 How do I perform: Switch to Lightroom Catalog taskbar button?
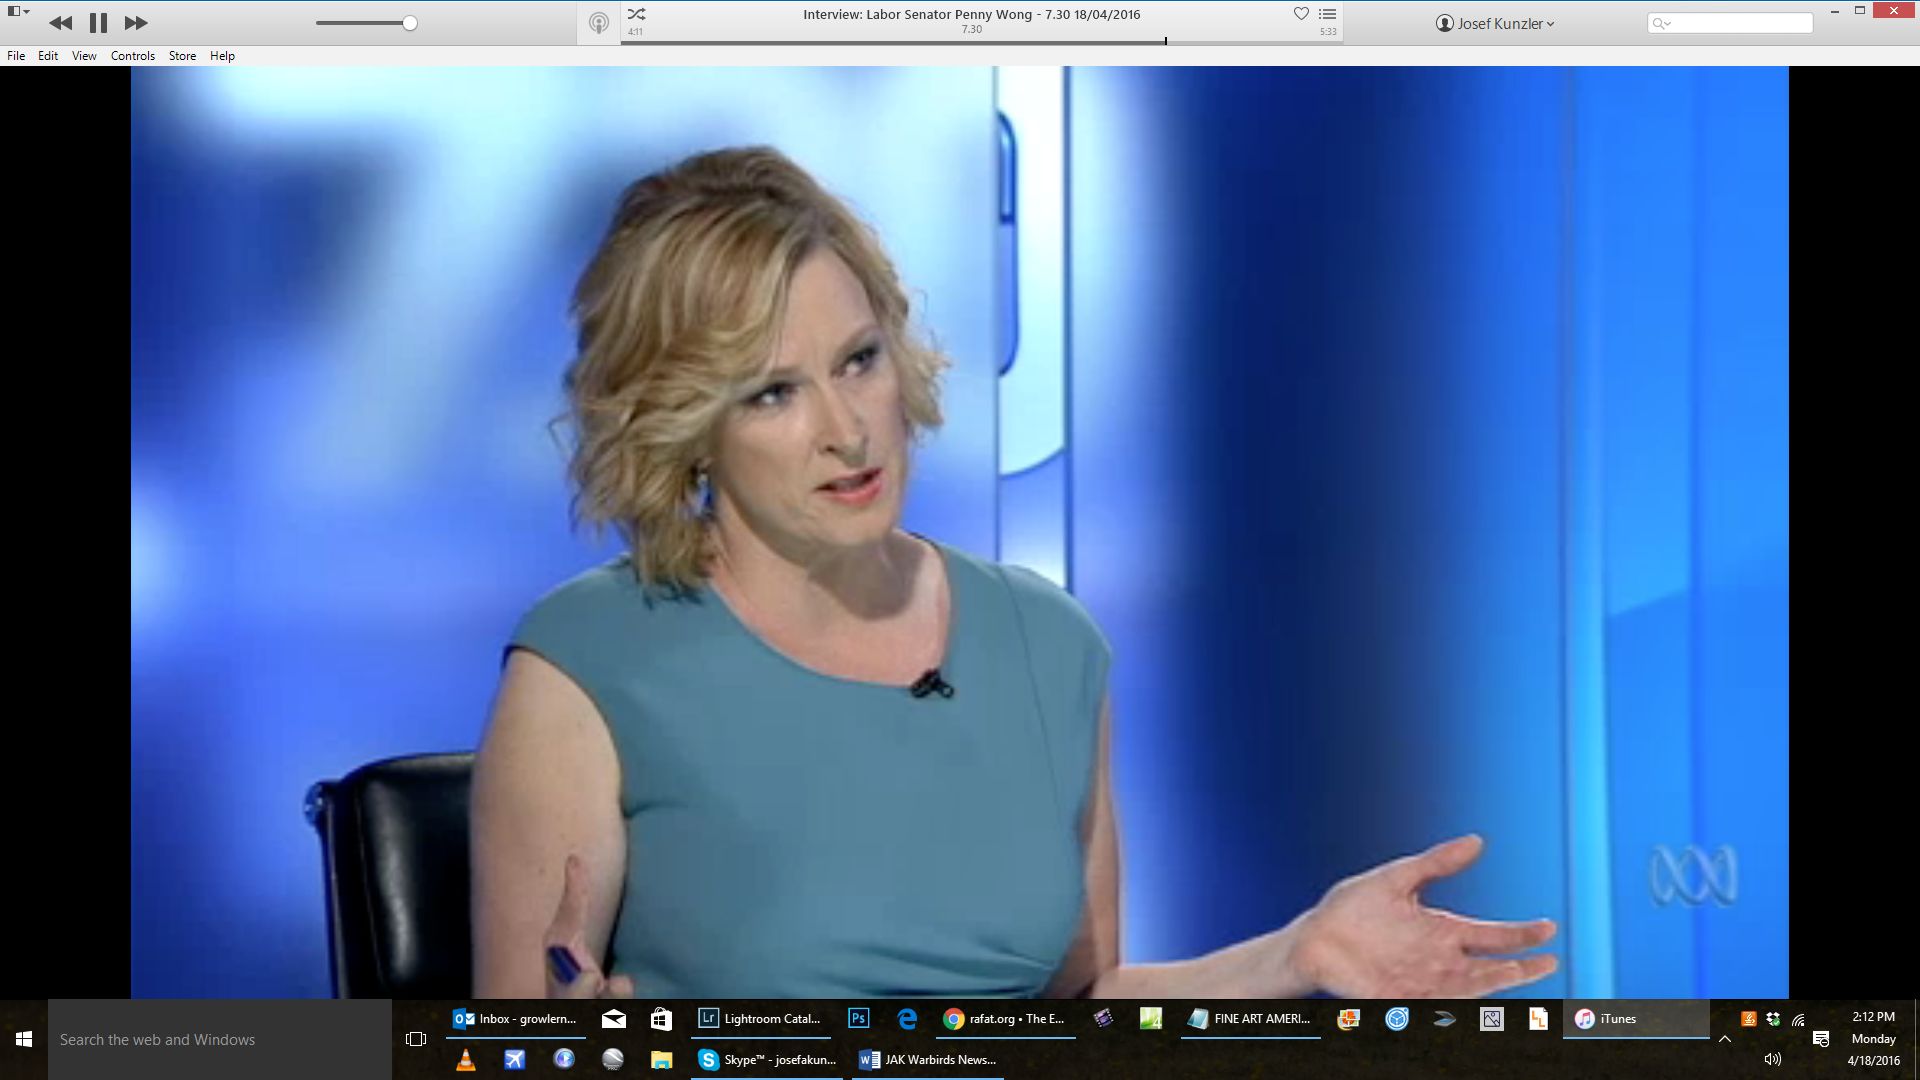pyautogui.click(x=761, y=1019)
